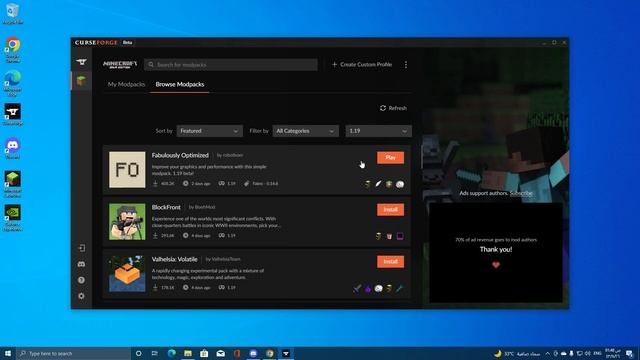
Task: Switch to Browse Modpacks tab
Action: (x=180, y=84)
